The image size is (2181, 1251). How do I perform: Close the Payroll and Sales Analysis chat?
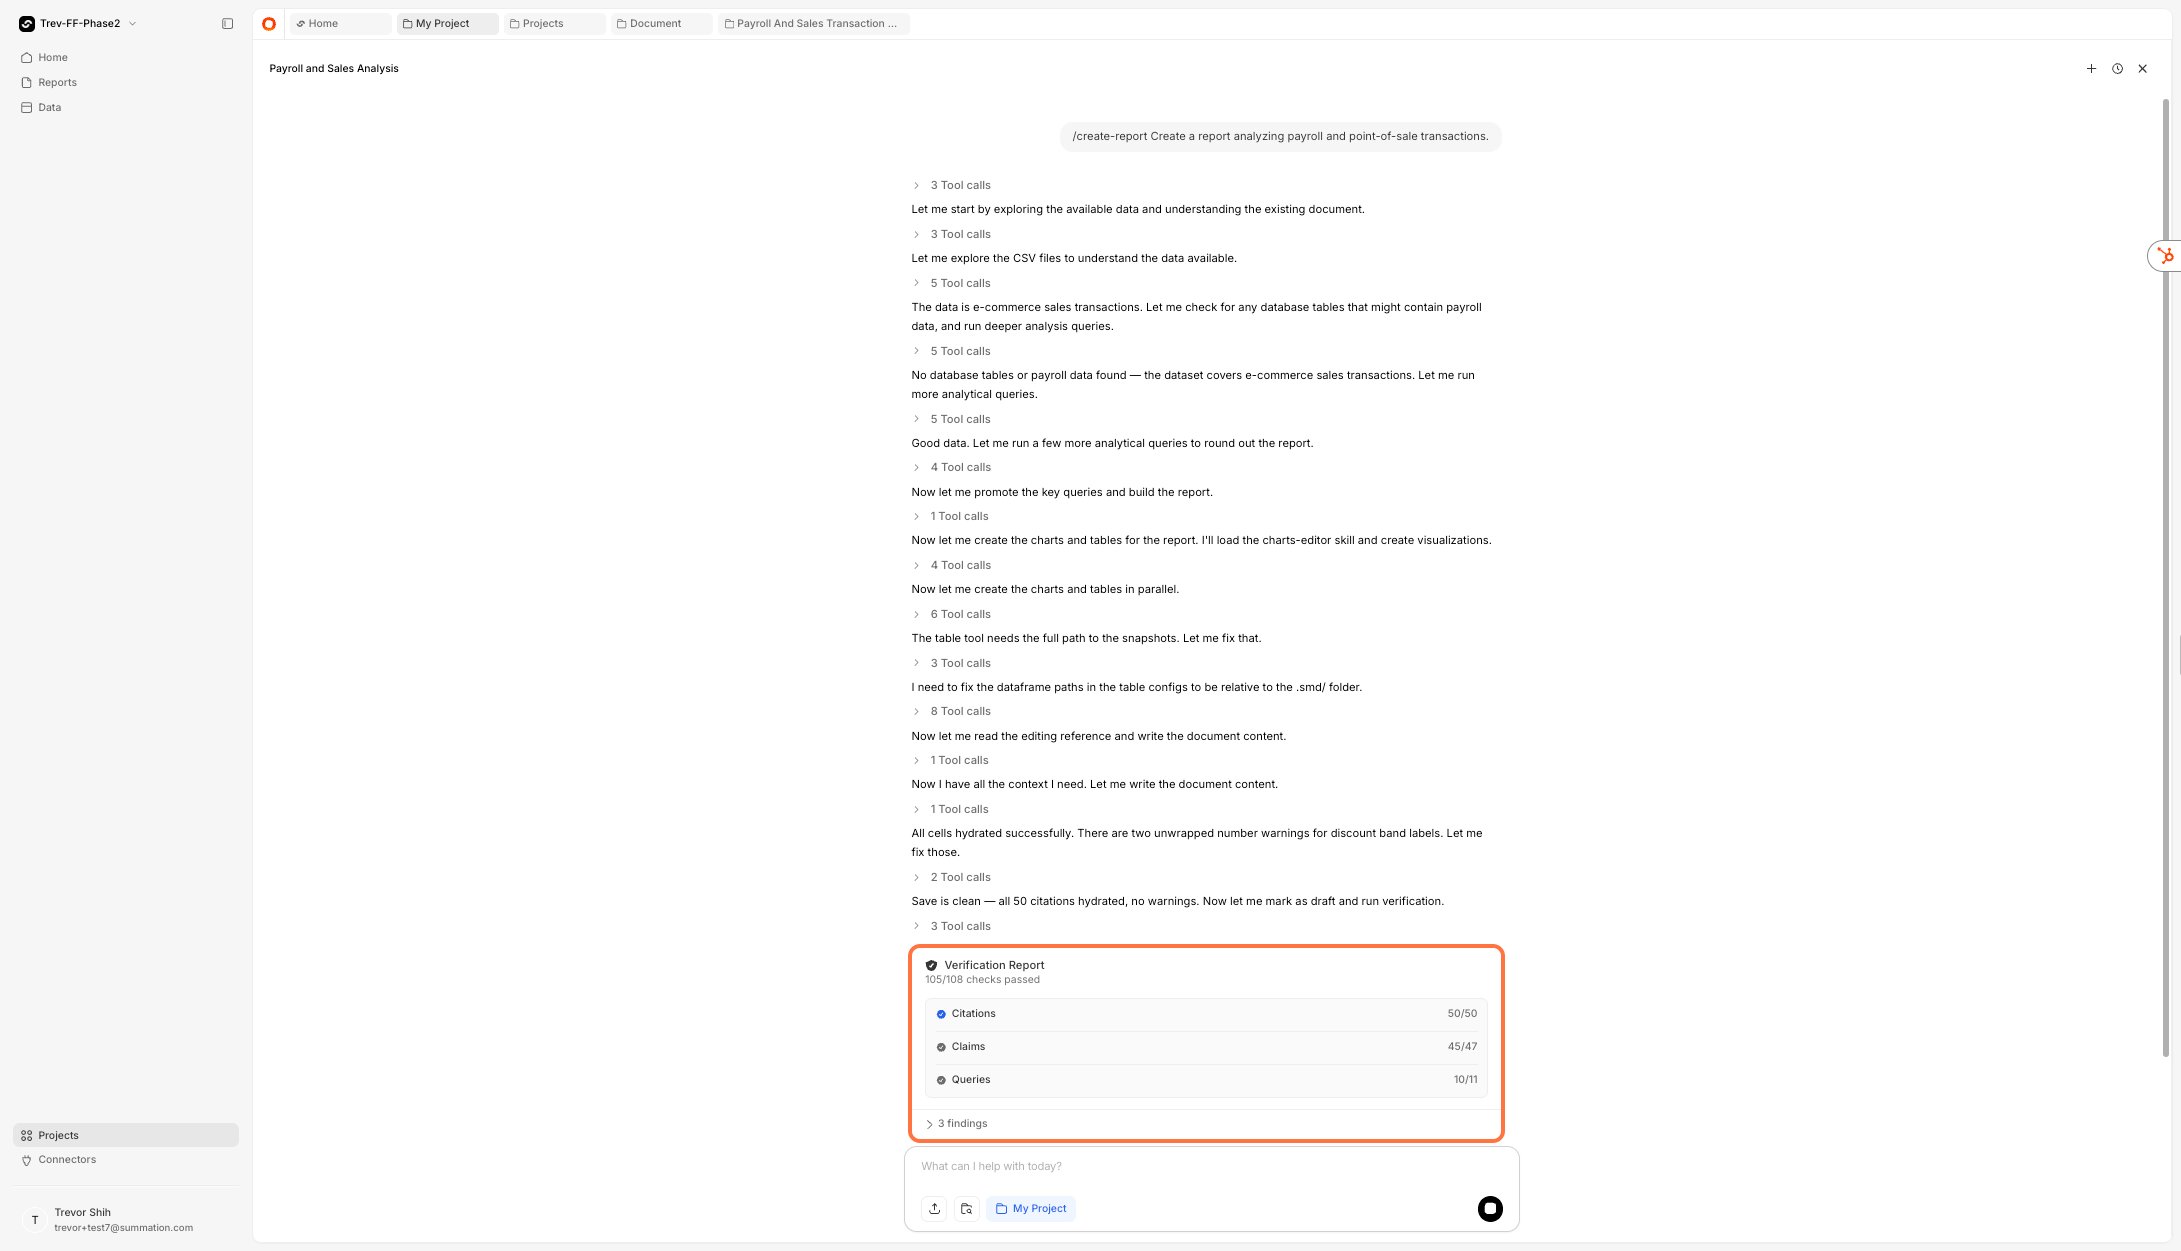2142,69
